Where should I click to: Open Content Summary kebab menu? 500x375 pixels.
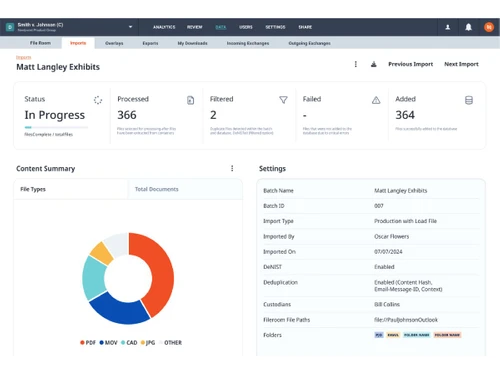pyautogui.click(x=232, y=168)
